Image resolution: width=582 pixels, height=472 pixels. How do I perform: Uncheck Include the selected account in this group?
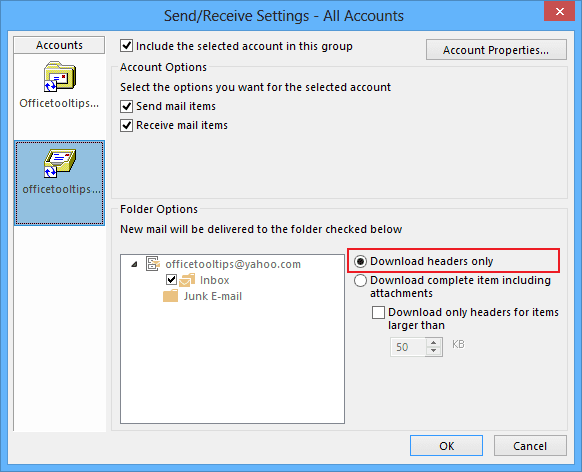coord(127,46)
